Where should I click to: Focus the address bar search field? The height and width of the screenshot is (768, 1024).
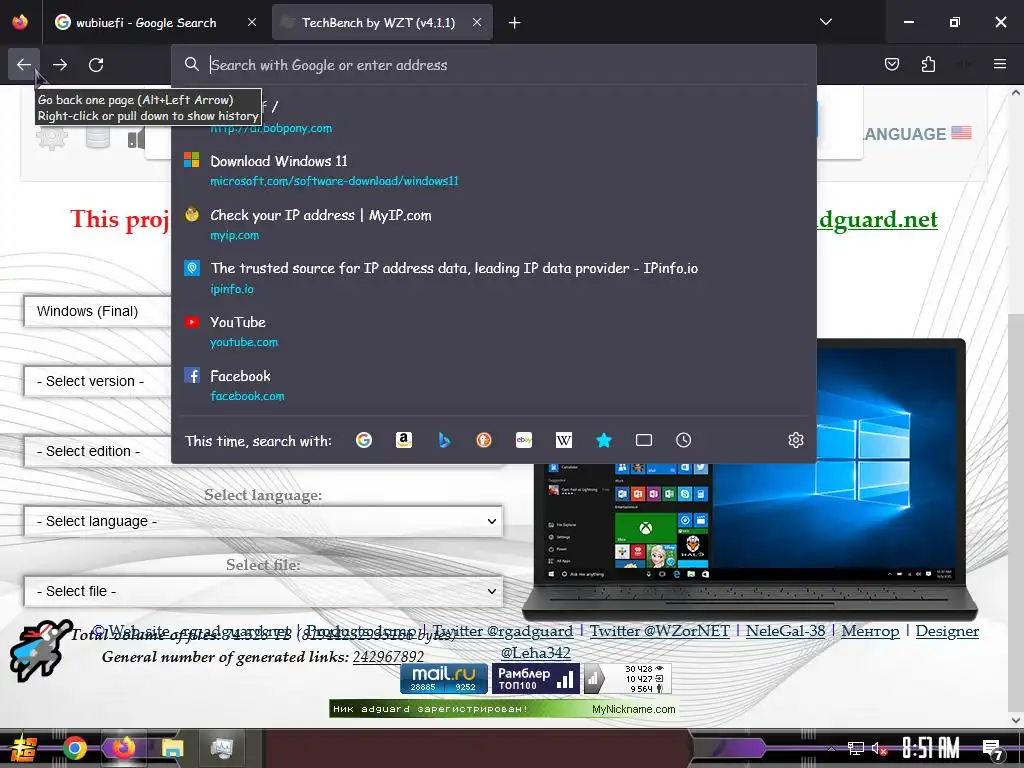pos(496,65)
